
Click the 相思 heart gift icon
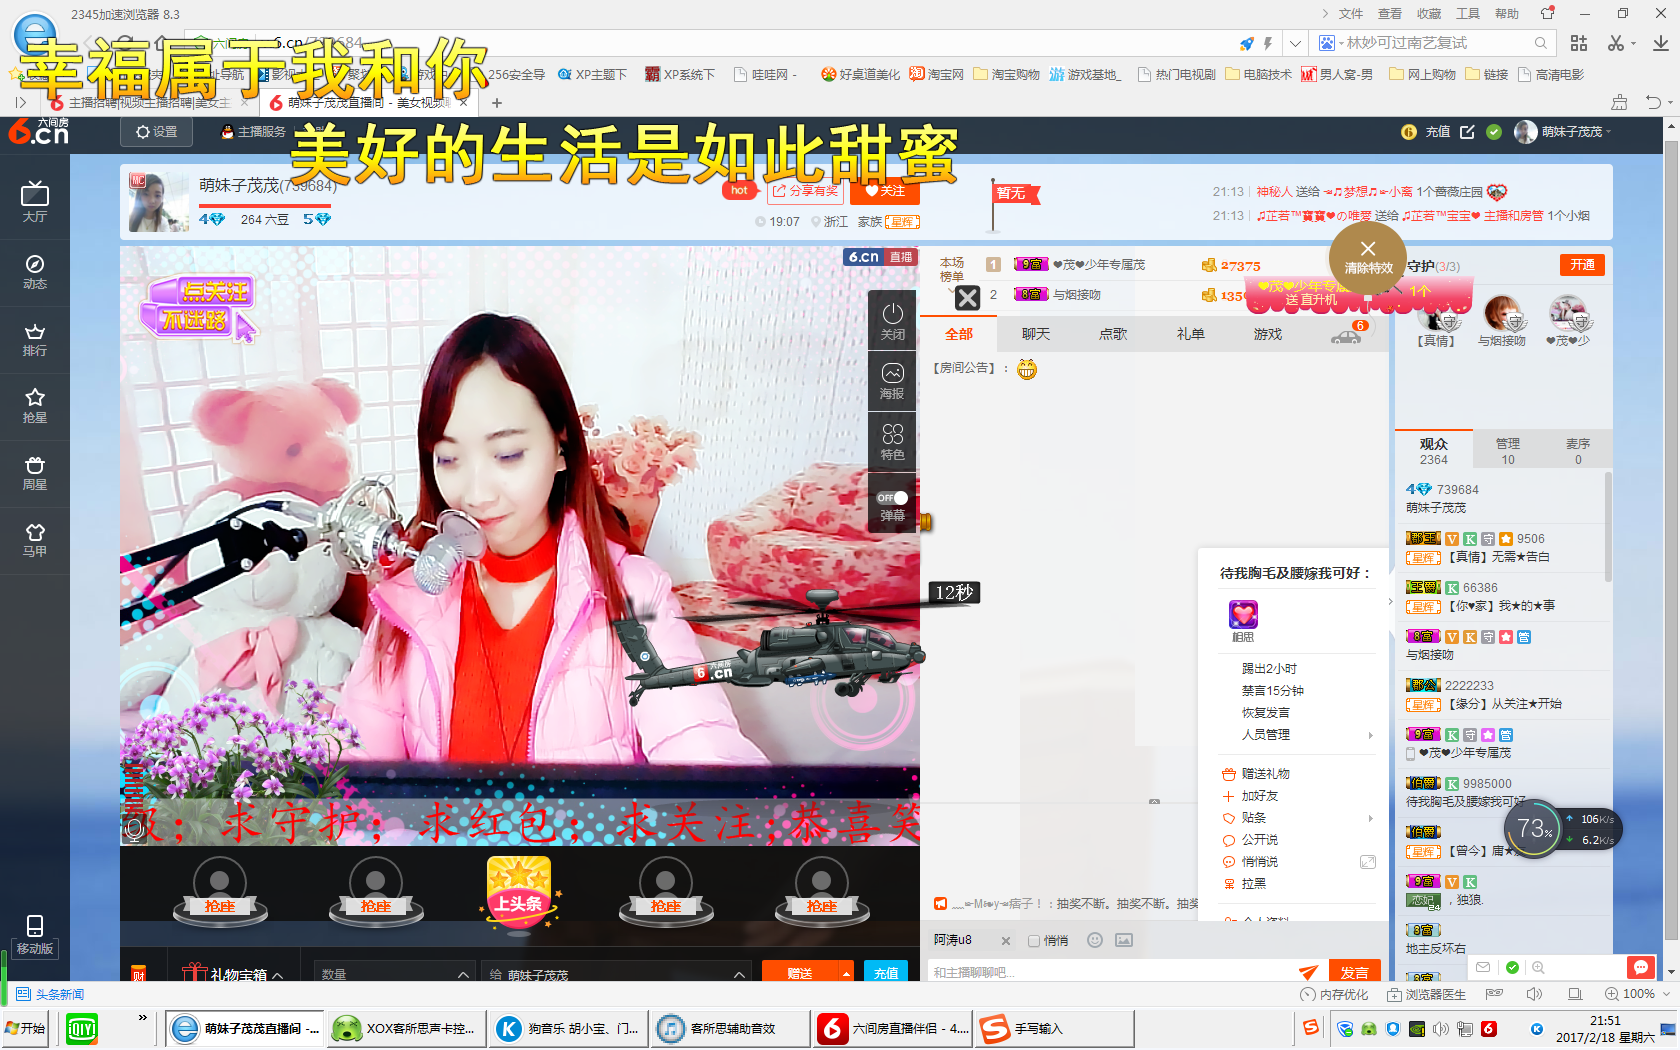pyautogui.click(x=1243, y=614)
